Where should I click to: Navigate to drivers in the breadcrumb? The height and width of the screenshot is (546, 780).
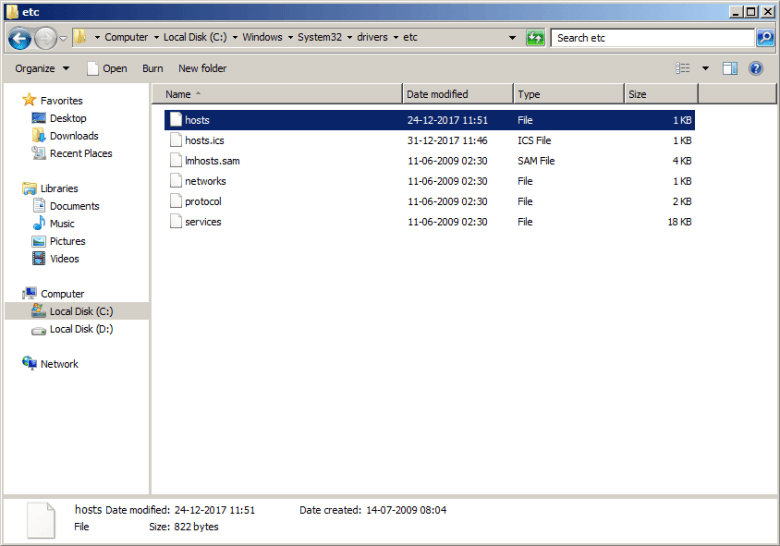[372, 37]
